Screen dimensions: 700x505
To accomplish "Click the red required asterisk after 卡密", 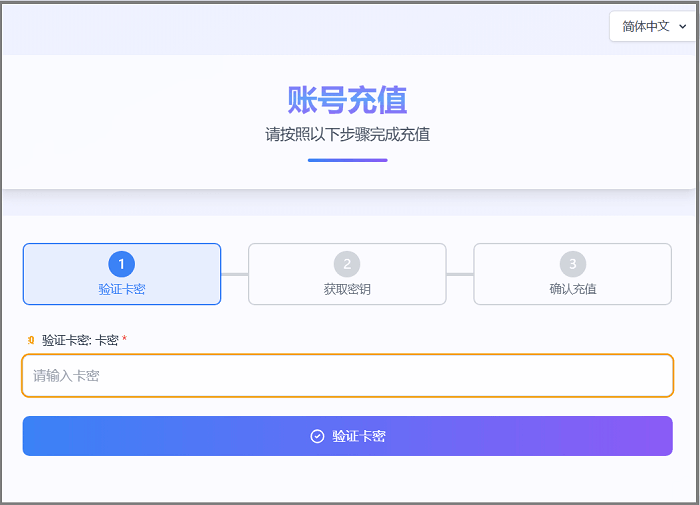I will tap(124, 341).
